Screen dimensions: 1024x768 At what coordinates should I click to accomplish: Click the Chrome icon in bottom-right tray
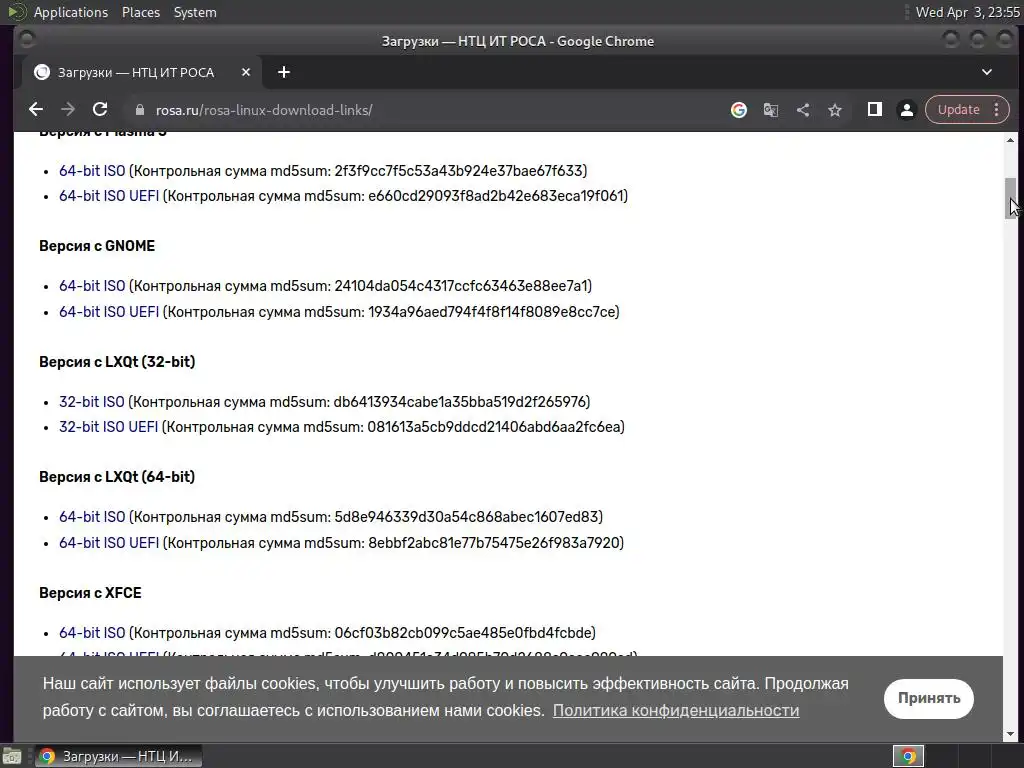(x=908, y=756)
